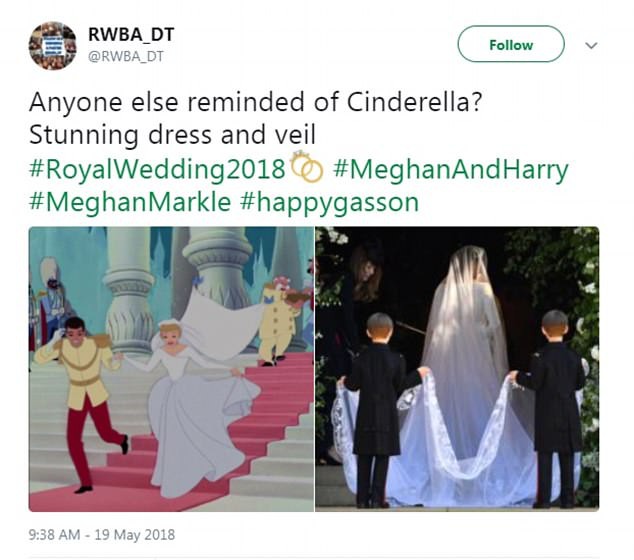Click the RWBA_DT profile avatar
Screen dimensions: 634x560
coord(53,45)
